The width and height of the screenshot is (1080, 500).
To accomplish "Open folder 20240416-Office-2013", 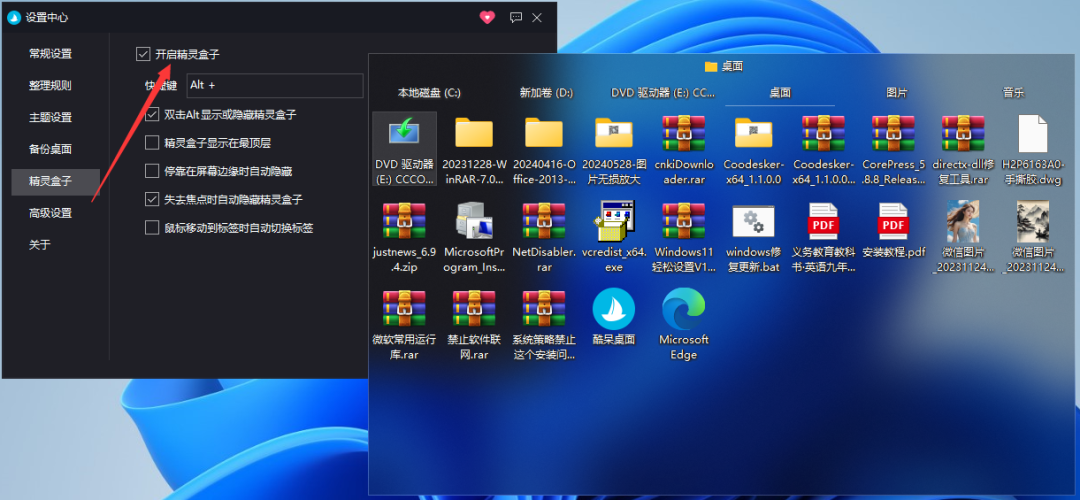I will (543, 132).
